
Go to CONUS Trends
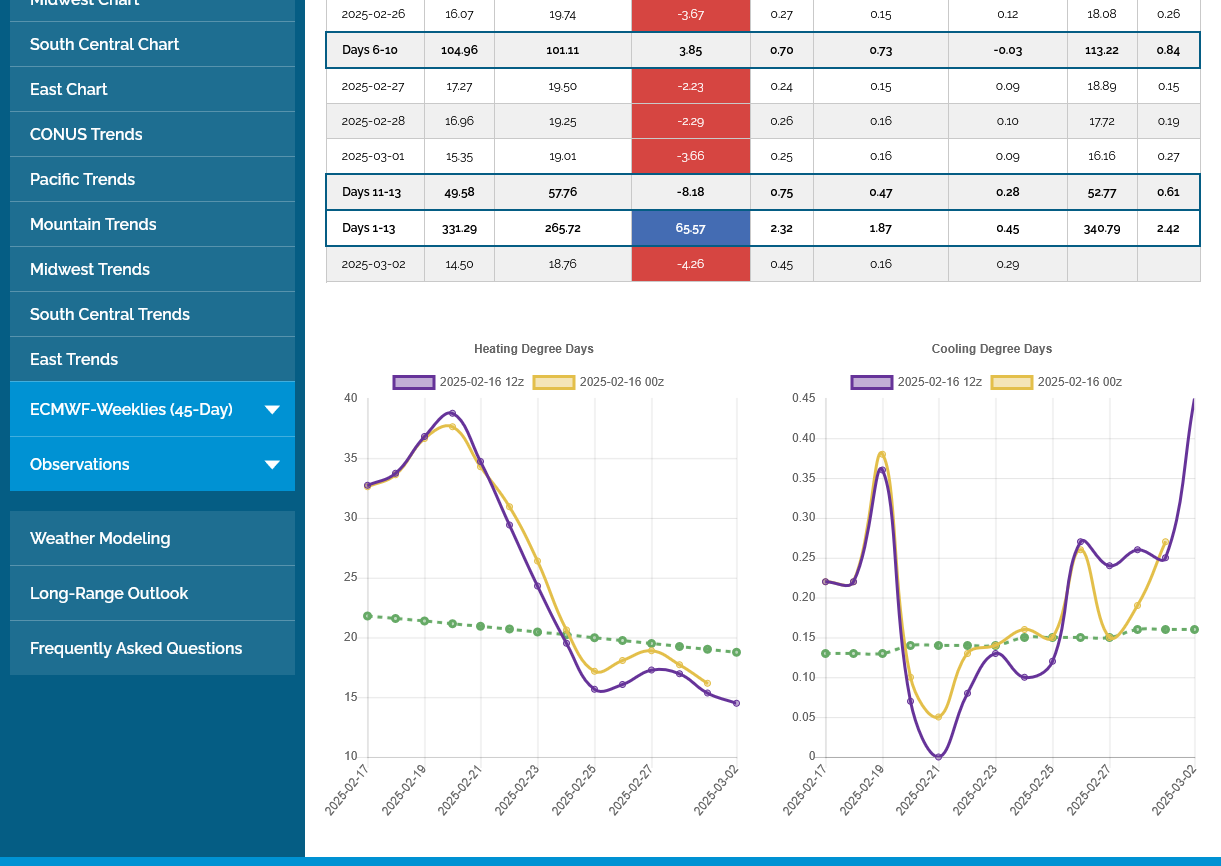point(86,134)
